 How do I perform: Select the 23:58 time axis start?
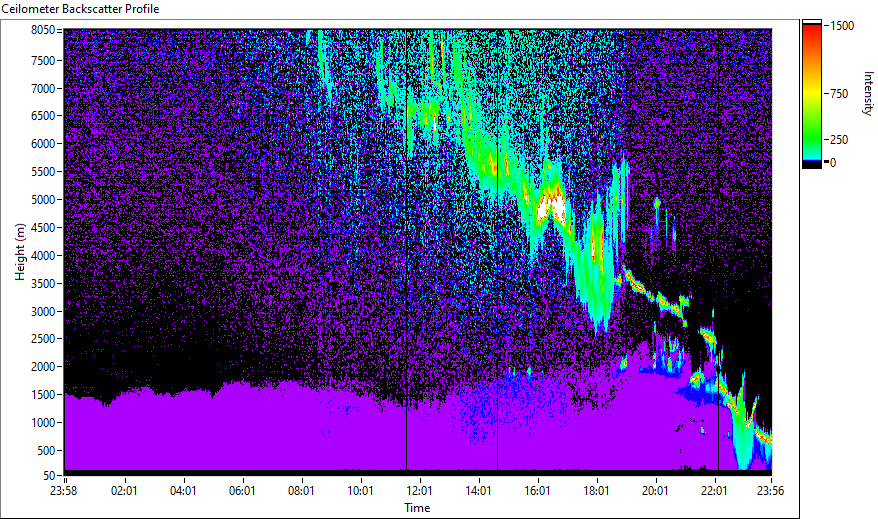pyautogui.click(x=63, y=491)
